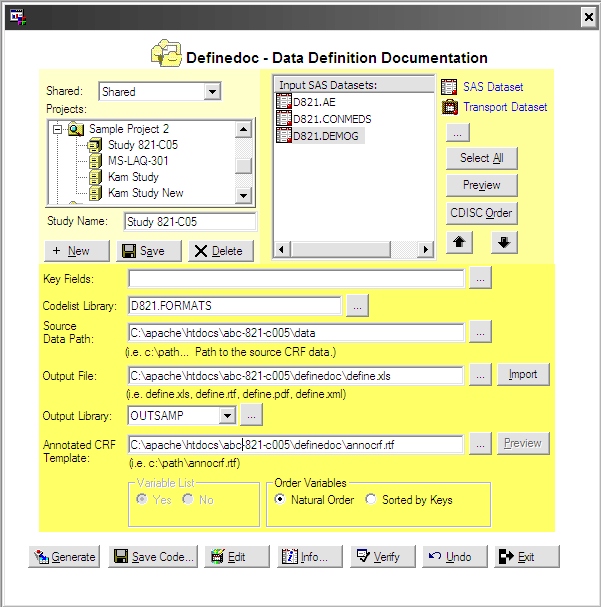Click the datasets list scroll right arrow
601x607 pixels.
[x=425, y=249]
